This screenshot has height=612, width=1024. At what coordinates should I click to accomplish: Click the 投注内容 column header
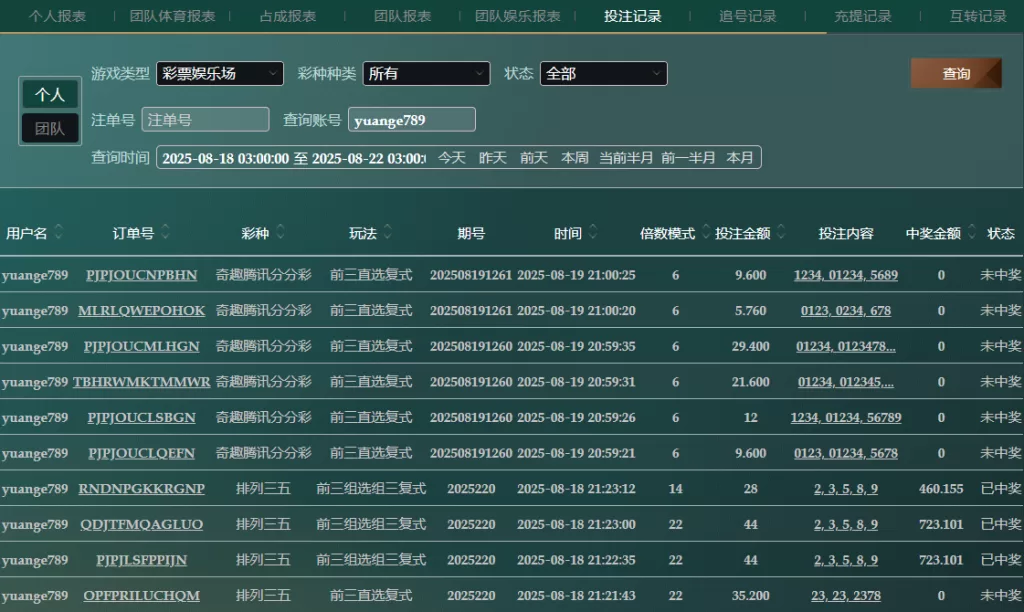(846, 233)
